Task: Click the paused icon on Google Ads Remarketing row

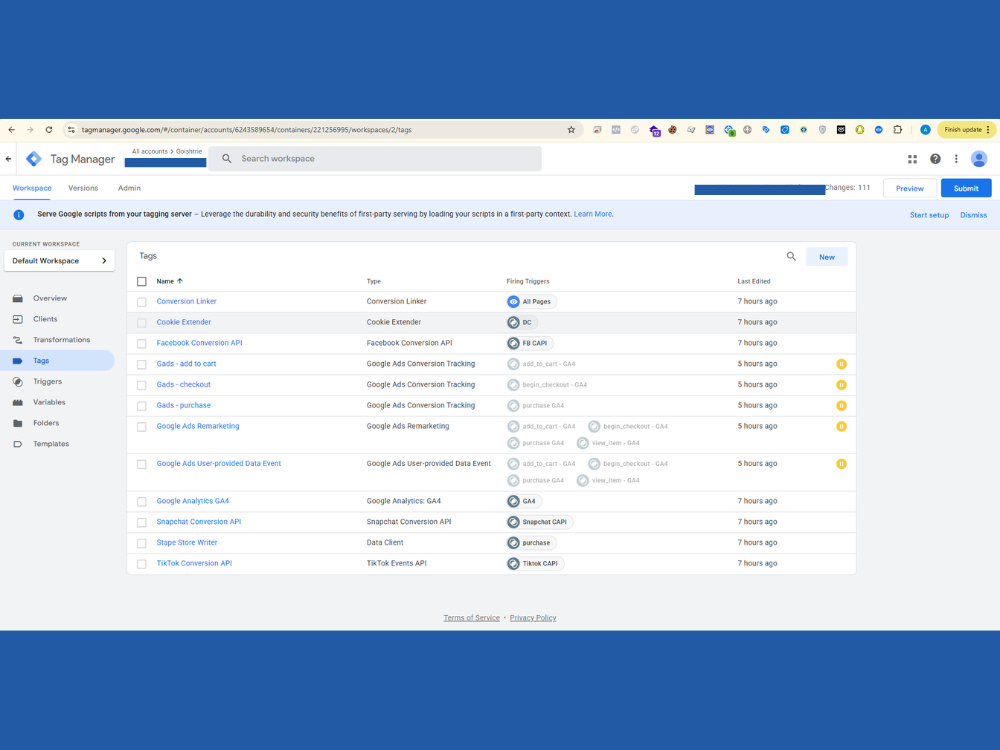Action: [x=841, y=427]
